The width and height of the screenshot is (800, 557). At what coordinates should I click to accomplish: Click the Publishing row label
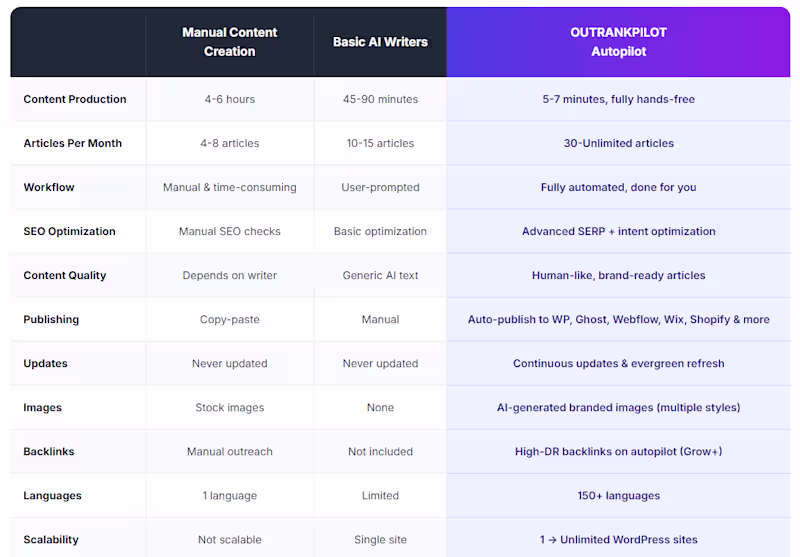click(x=52, y=319)
